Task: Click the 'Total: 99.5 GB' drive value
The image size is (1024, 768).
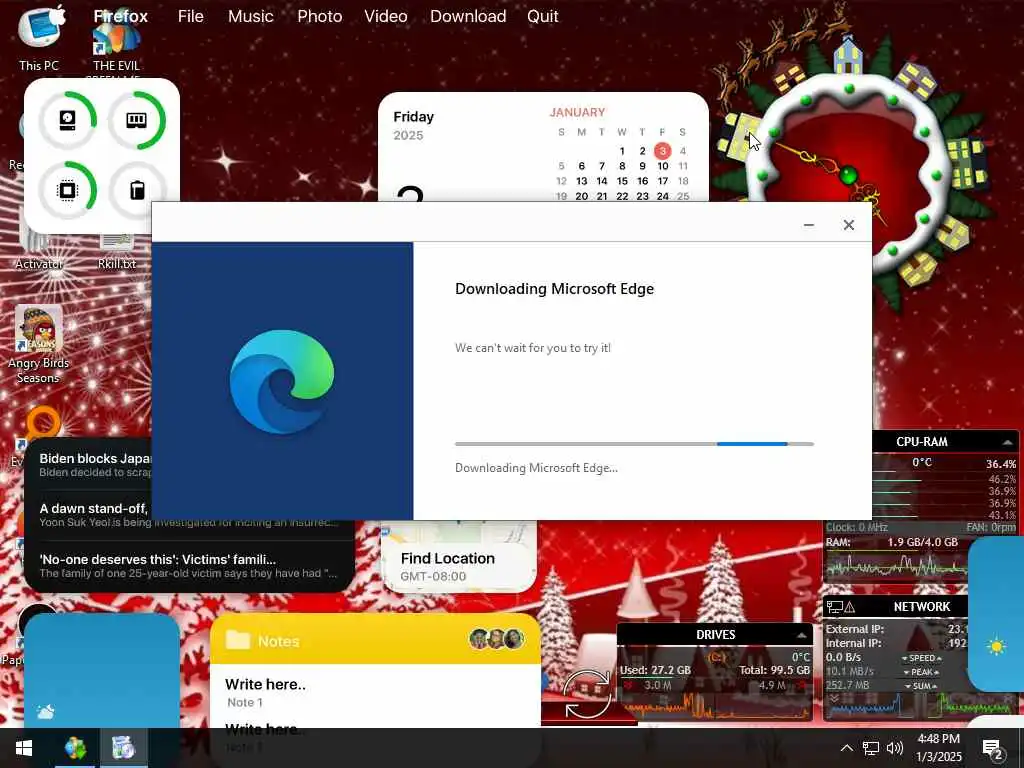Action: click(x=775, y=670)
